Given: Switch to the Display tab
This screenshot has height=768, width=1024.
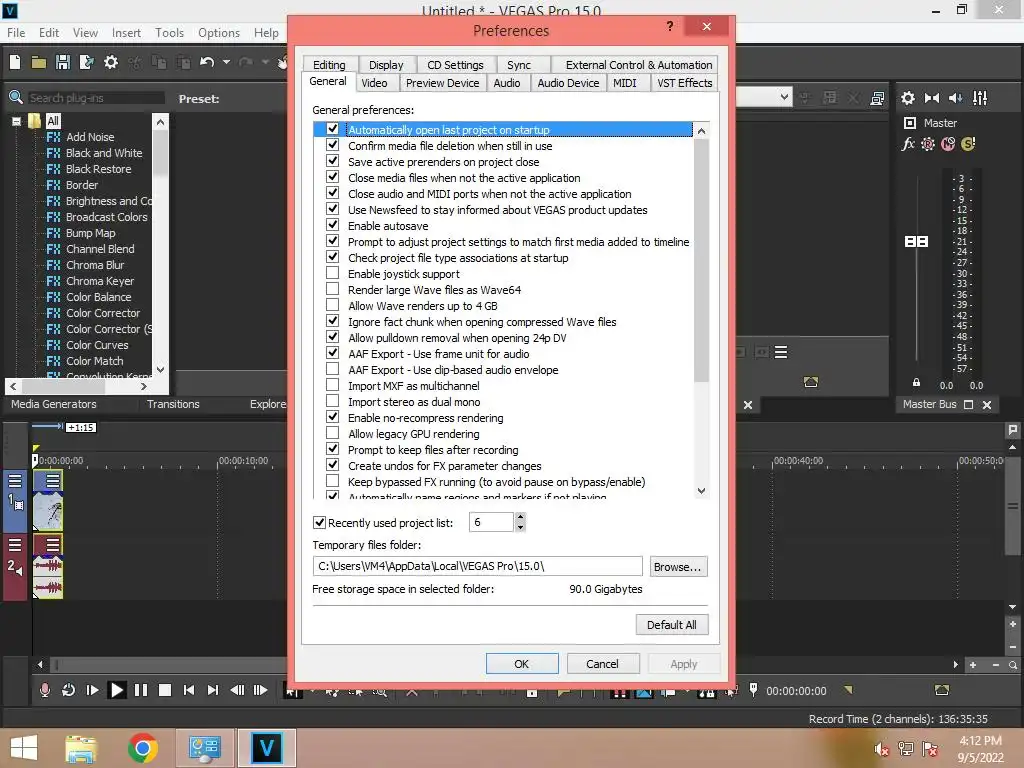Looking at the screenshot, I should pyautogui.click(x=386, y=65).
